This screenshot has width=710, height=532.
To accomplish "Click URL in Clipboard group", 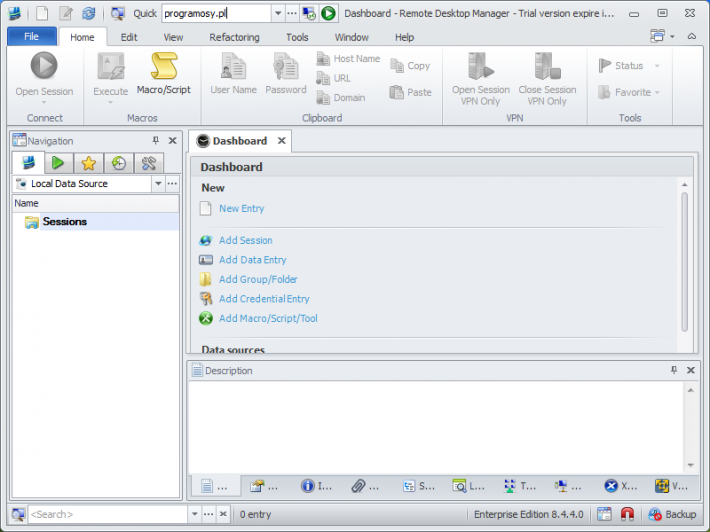I will pos(334,78).
